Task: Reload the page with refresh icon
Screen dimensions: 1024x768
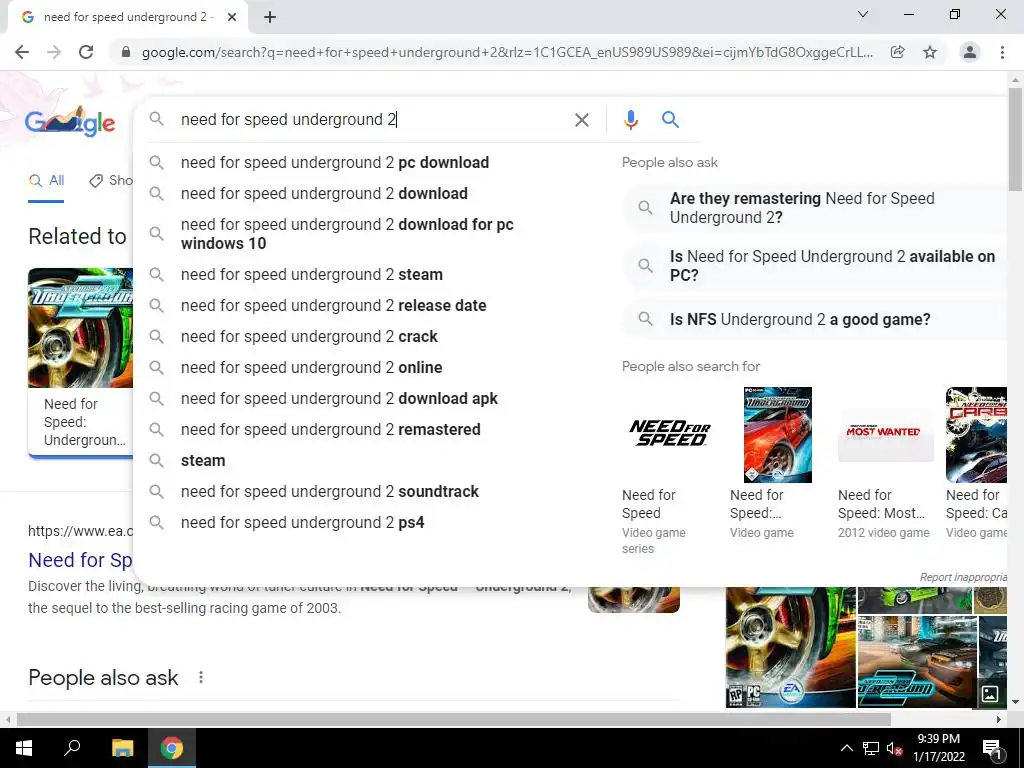Action: point(86,52)
